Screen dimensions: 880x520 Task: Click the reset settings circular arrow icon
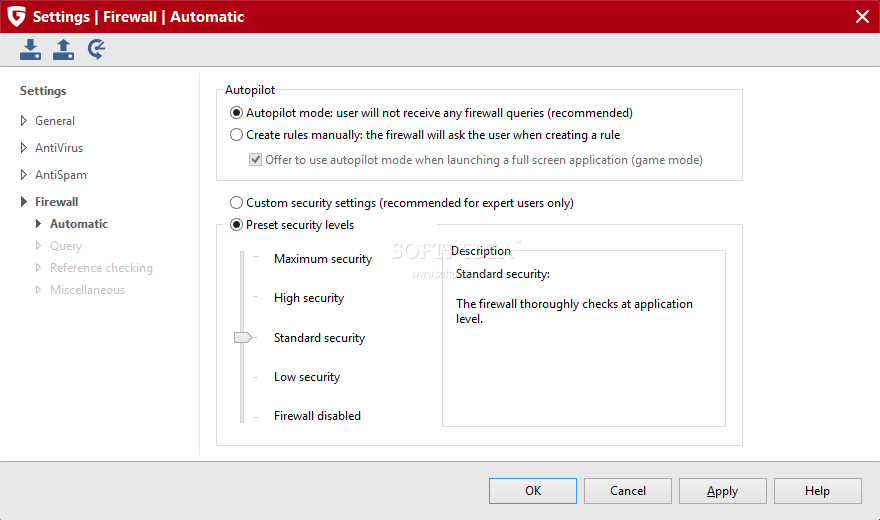(97, 49)
